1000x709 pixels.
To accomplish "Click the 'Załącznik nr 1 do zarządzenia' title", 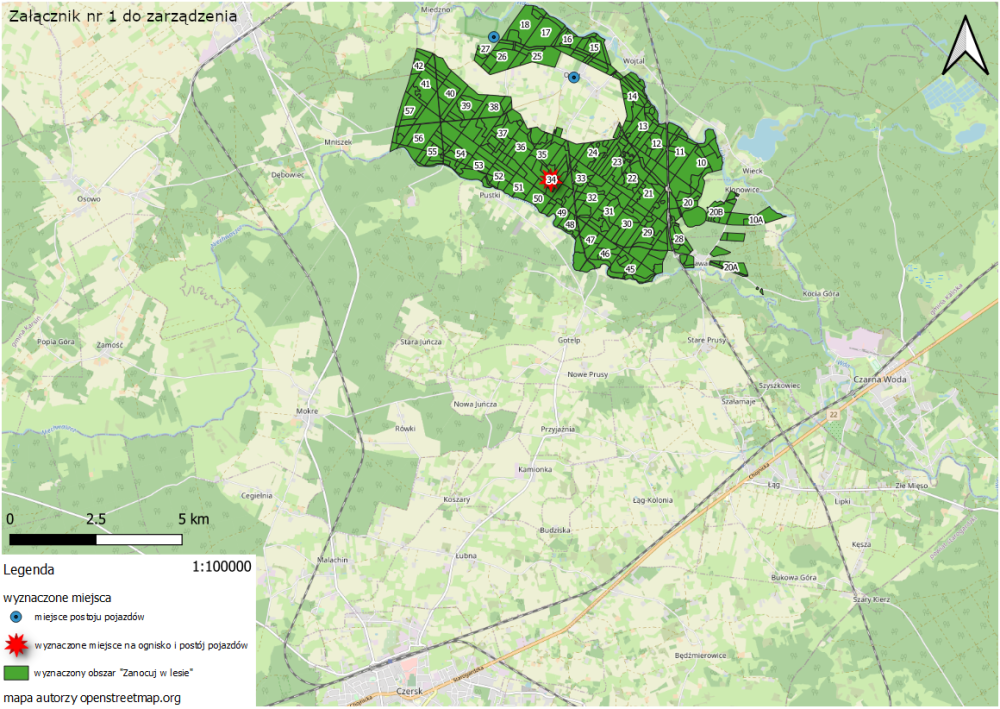I will [123, 15].
